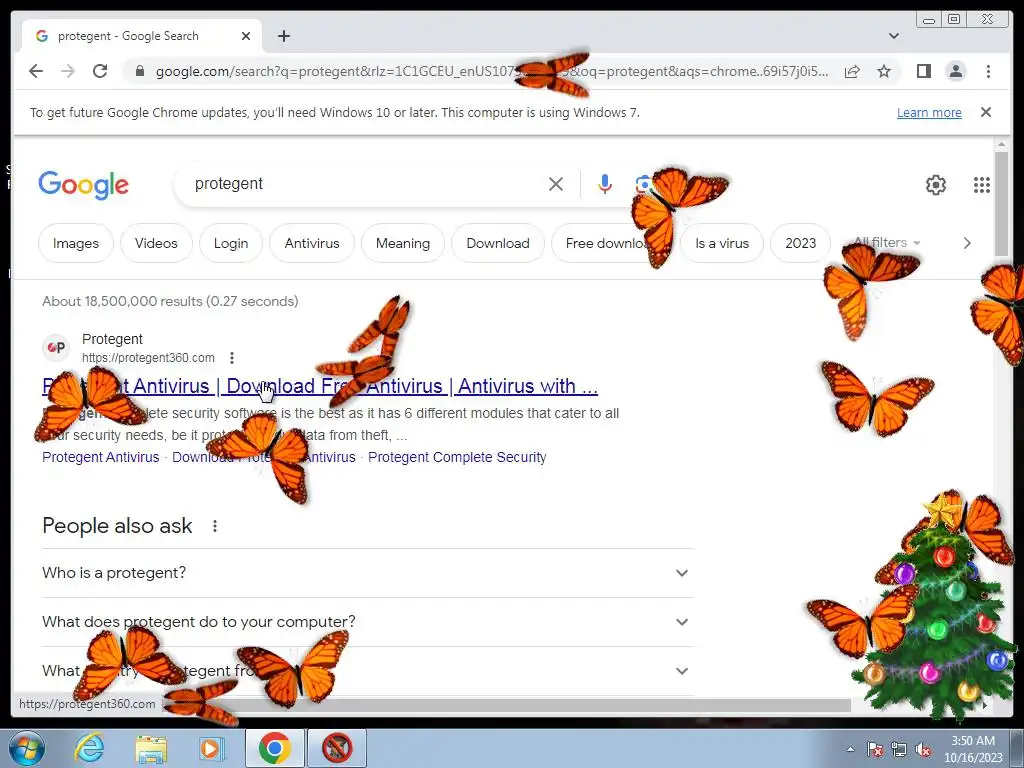Filter results by Images

pos(76,243)
